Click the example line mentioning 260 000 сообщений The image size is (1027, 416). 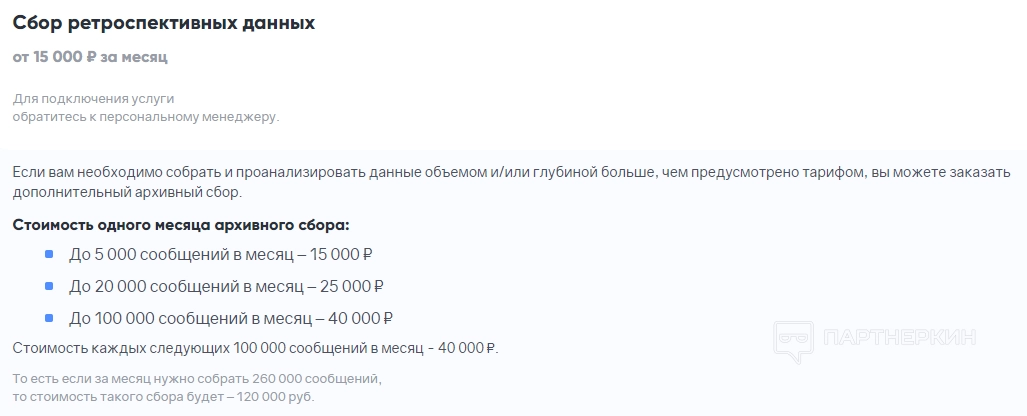click(x=197, y=379)
